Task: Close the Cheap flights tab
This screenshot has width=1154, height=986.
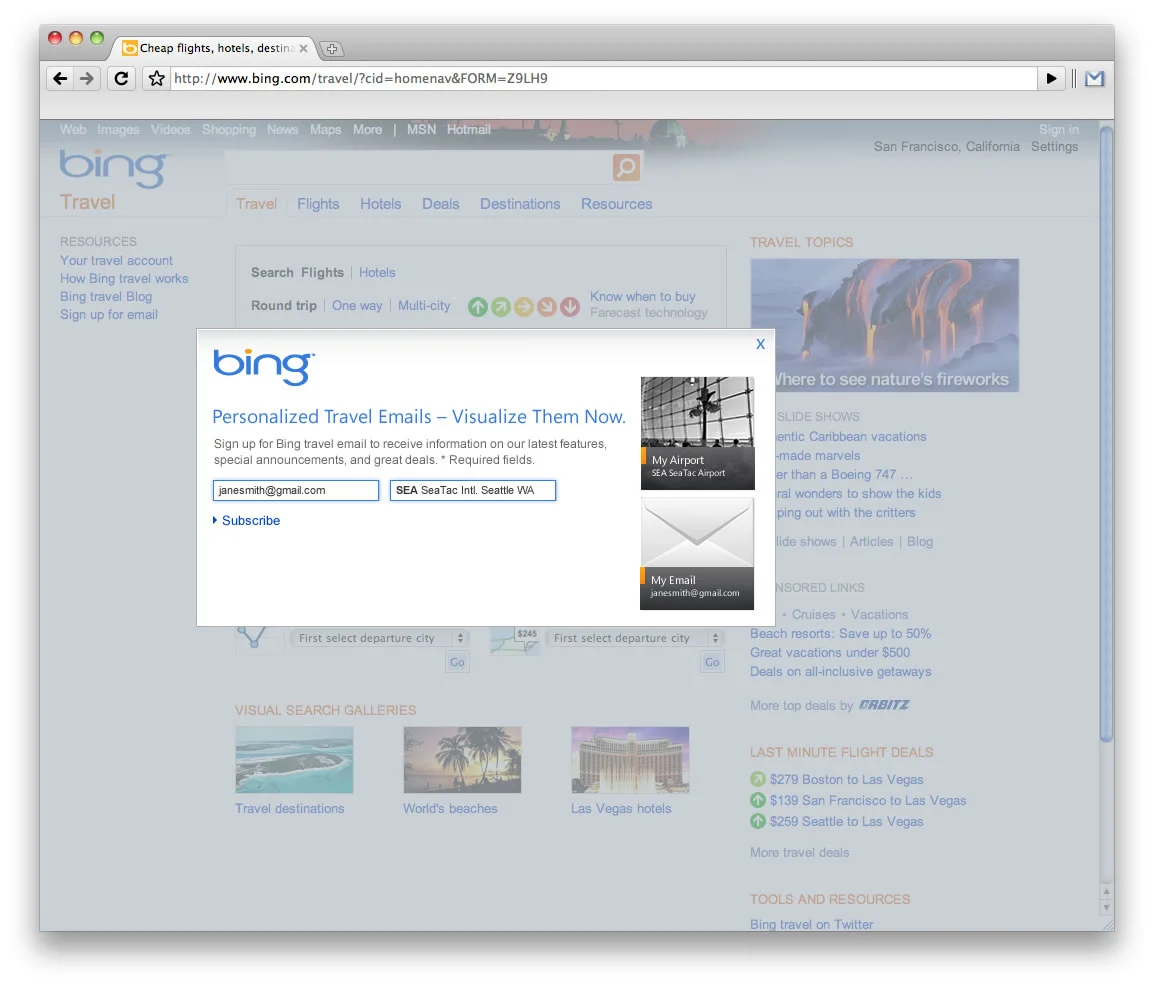Action: coord(303,49)
